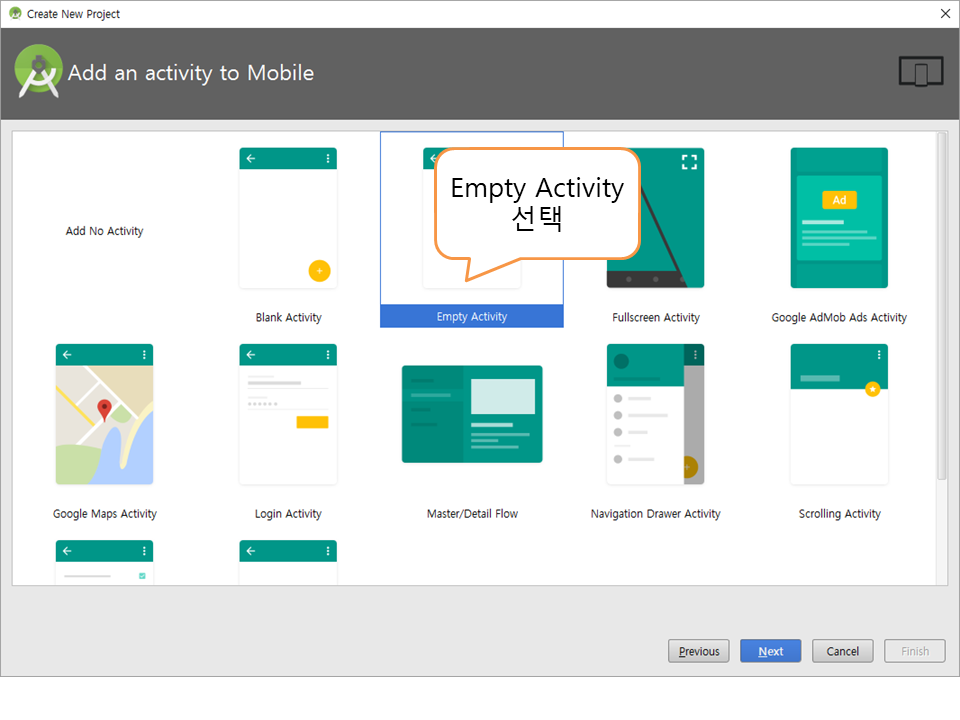Select the Master/Detail Flow template image
Viewport: 960px width, 720px height.
point(472,414)
